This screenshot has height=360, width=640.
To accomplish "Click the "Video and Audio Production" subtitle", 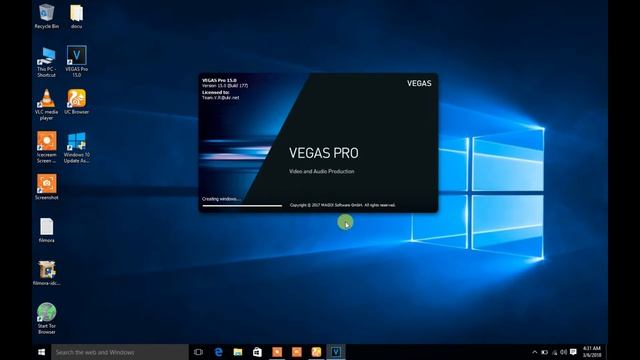I will (322, 171).
